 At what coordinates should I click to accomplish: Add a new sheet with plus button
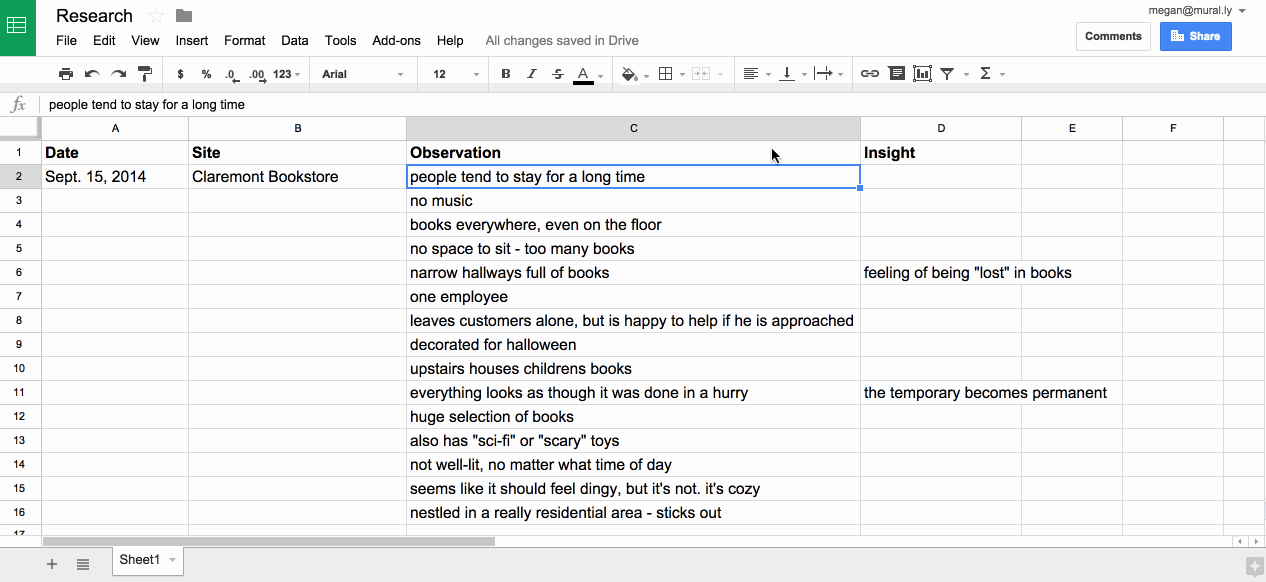click(52, 564)
